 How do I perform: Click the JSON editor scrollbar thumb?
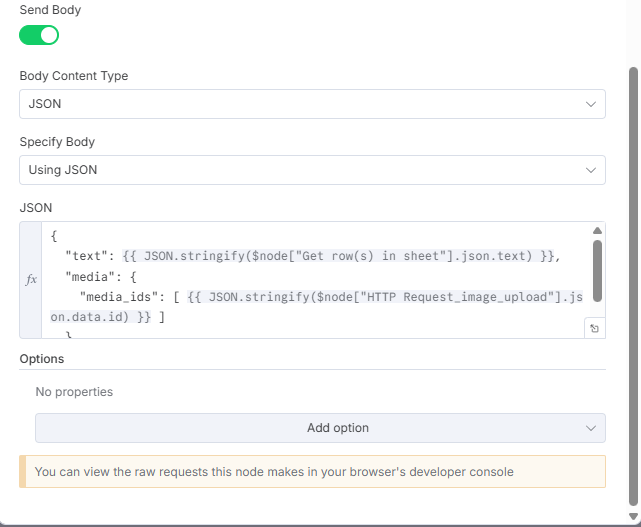click(598, 268)
